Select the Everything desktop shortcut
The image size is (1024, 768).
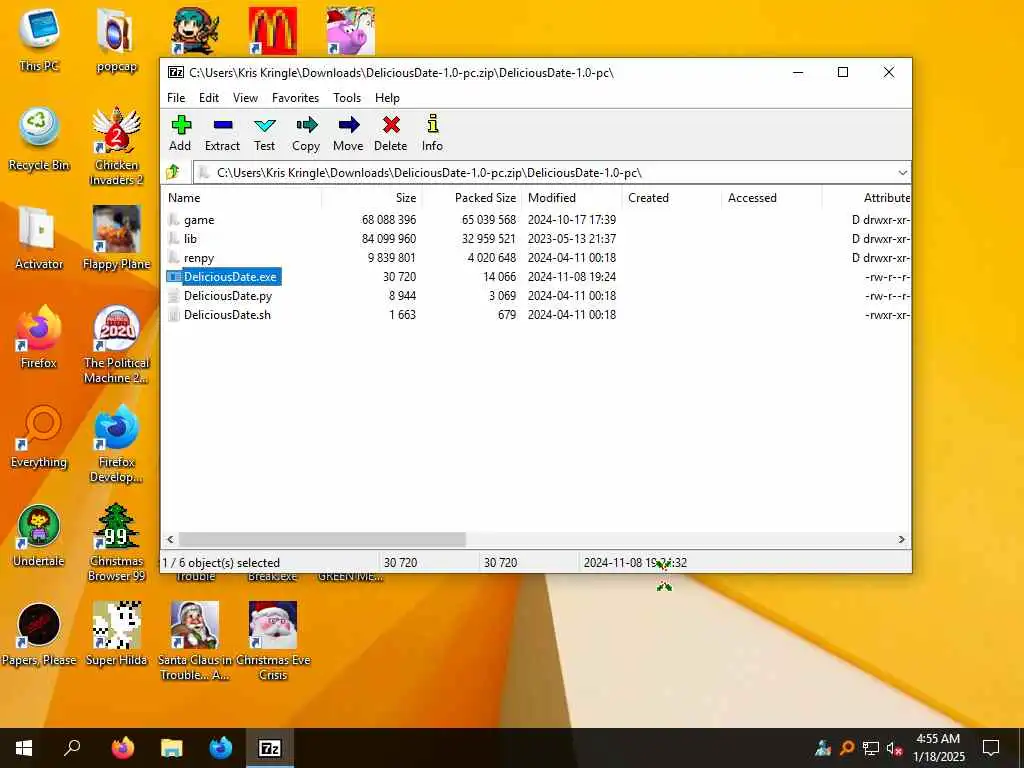point(39,436)
